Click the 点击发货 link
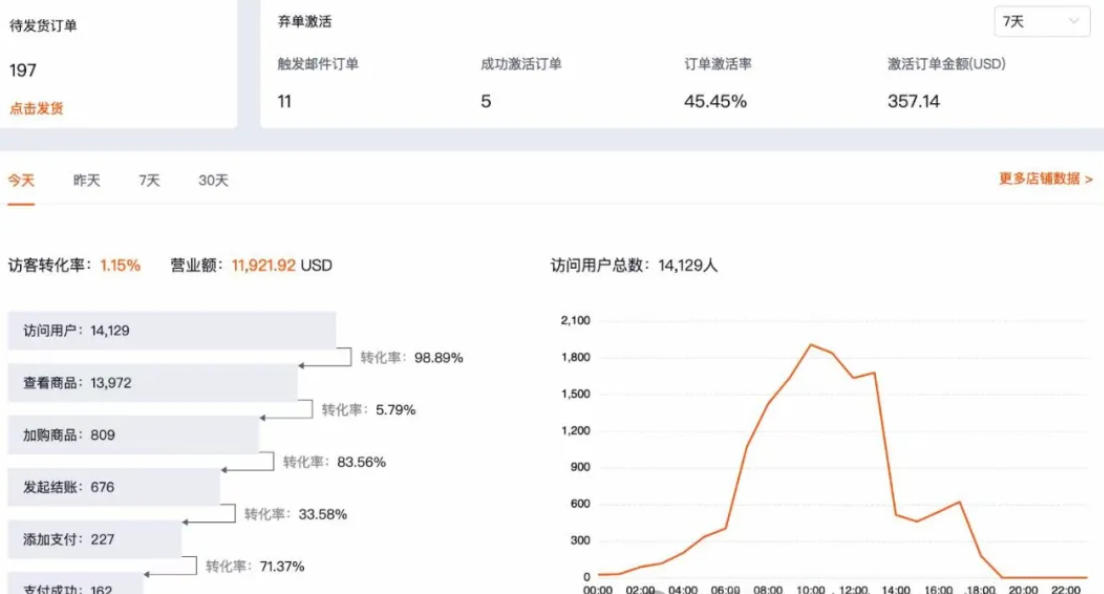The image size is (1104, 594). [x=36, y=108]
